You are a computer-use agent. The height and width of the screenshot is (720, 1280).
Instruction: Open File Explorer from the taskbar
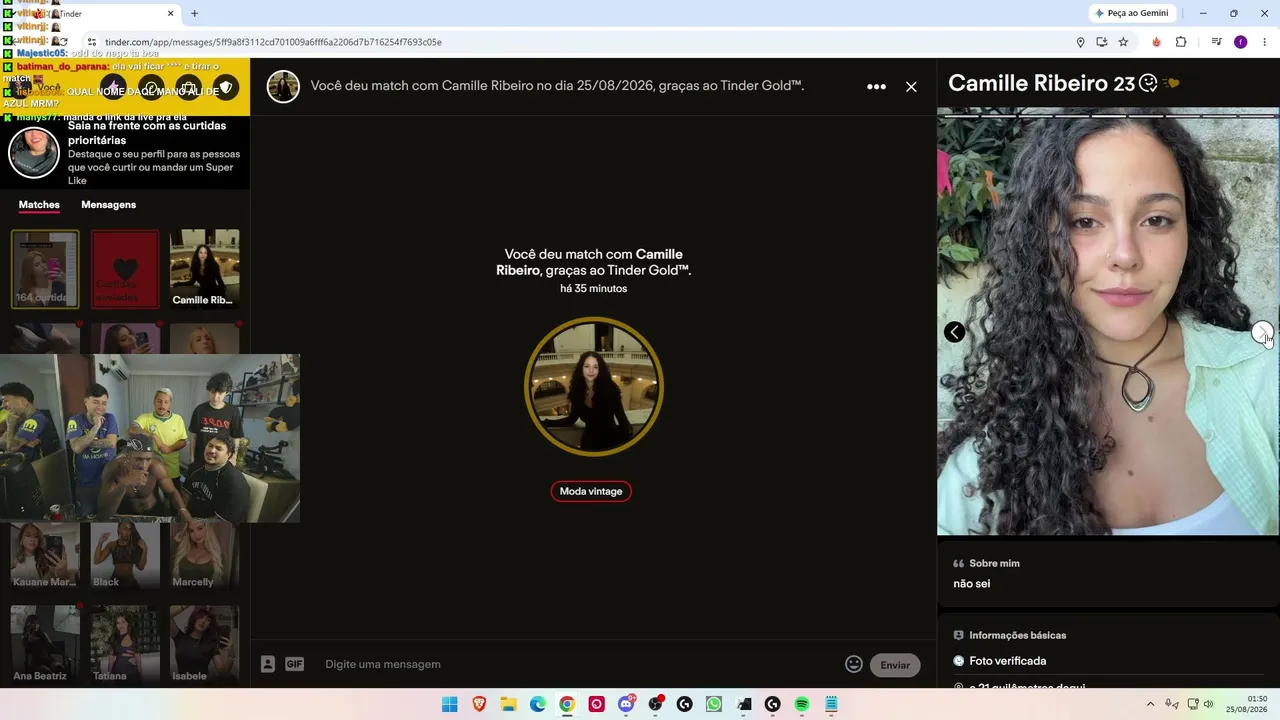click(508, 705)
